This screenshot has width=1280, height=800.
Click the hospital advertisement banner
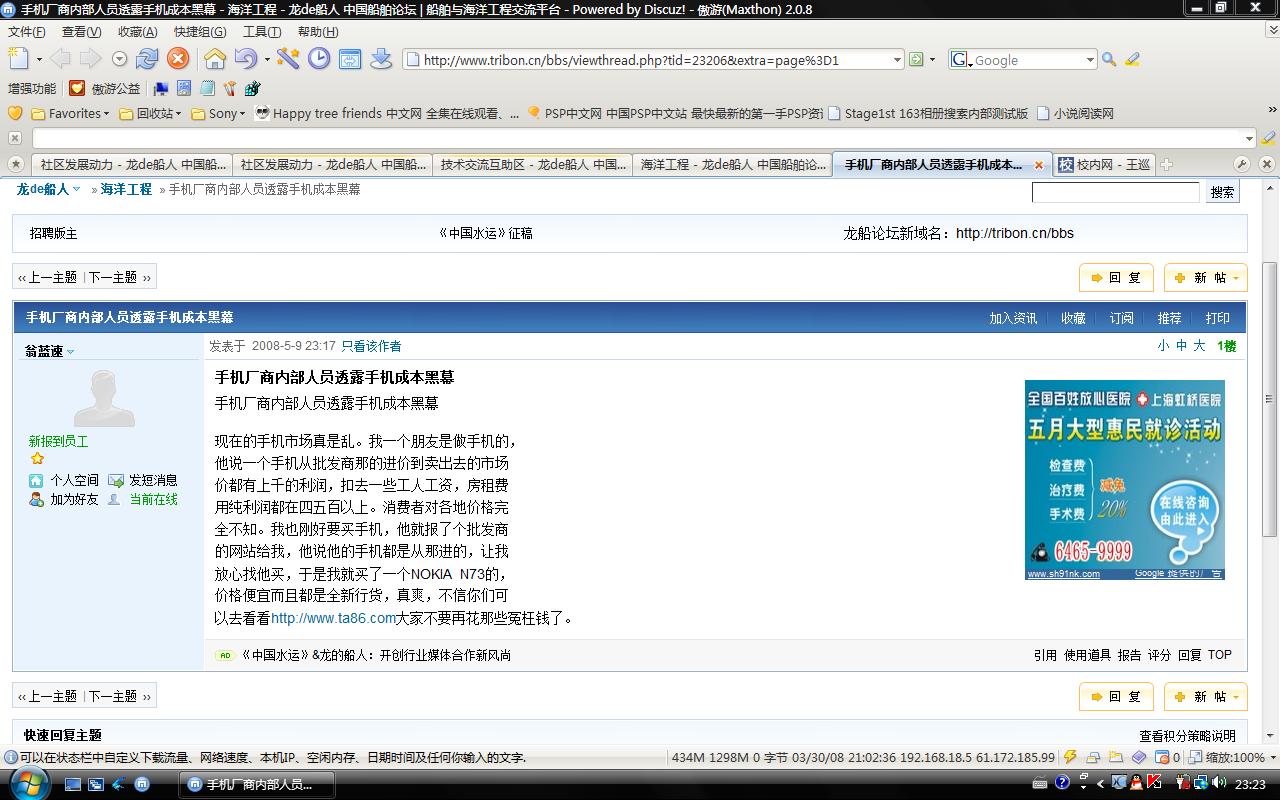pos(1125,479)
